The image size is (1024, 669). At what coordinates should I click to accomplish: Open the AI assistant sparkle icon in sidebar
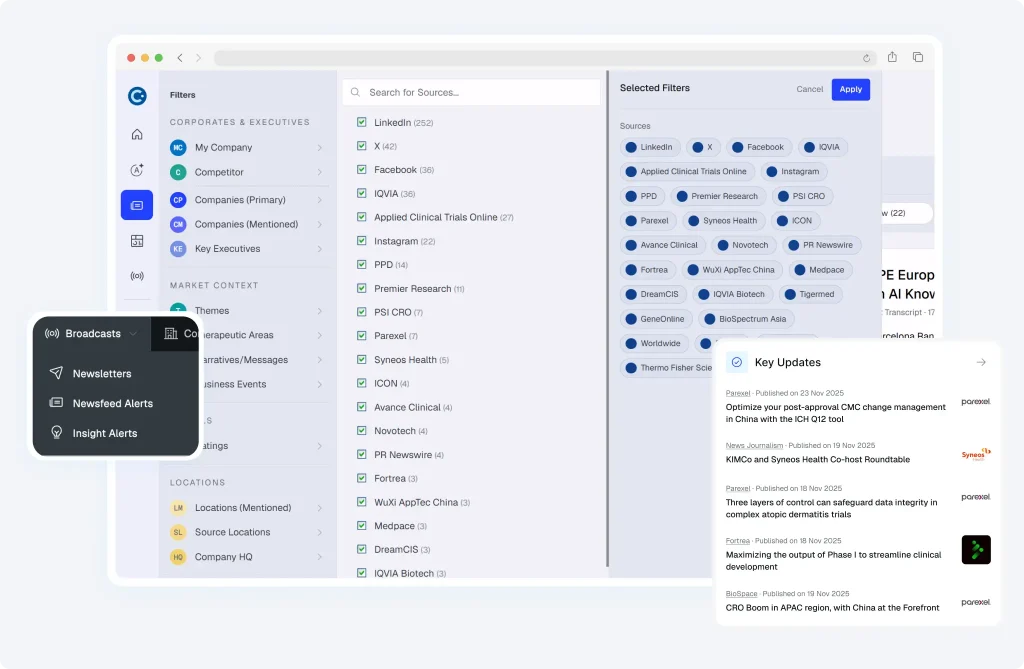tap(136, 170)
